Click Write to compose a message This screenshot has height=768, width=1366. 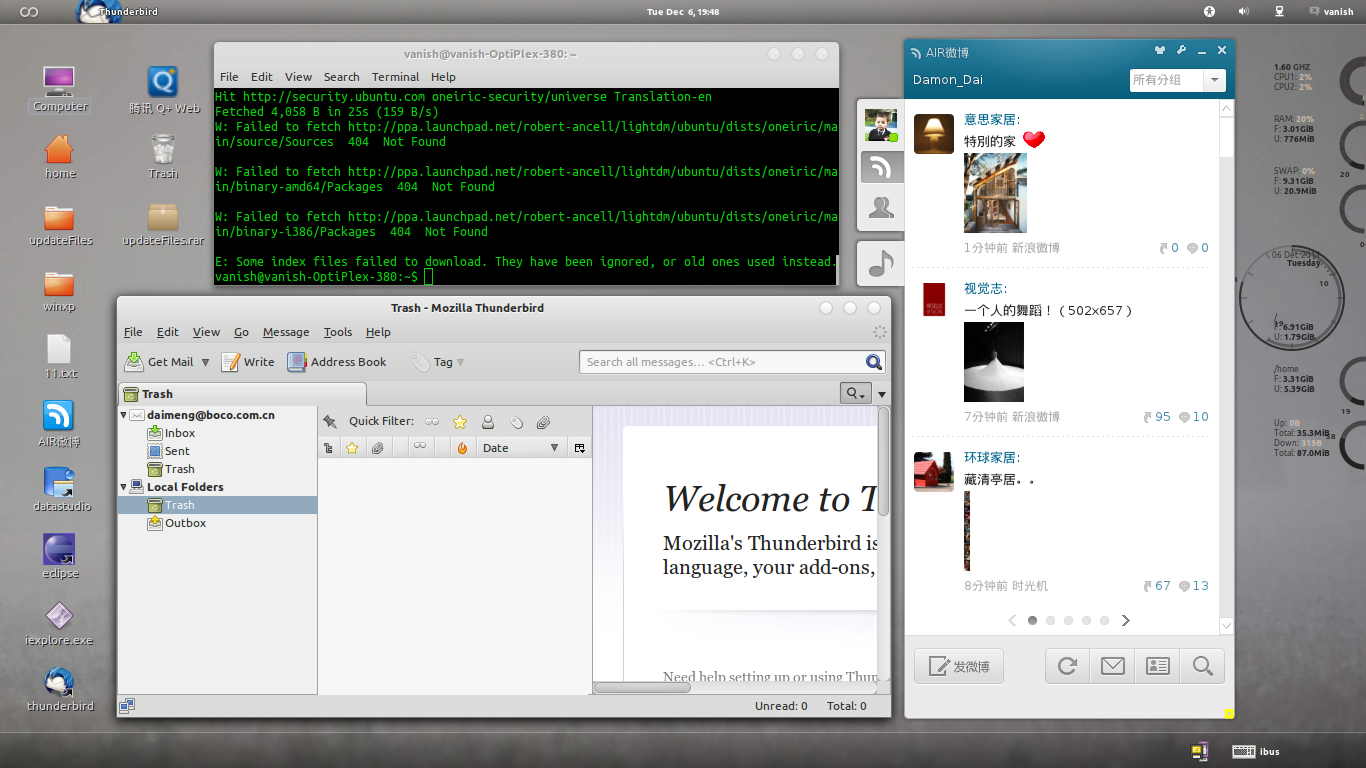248,362
